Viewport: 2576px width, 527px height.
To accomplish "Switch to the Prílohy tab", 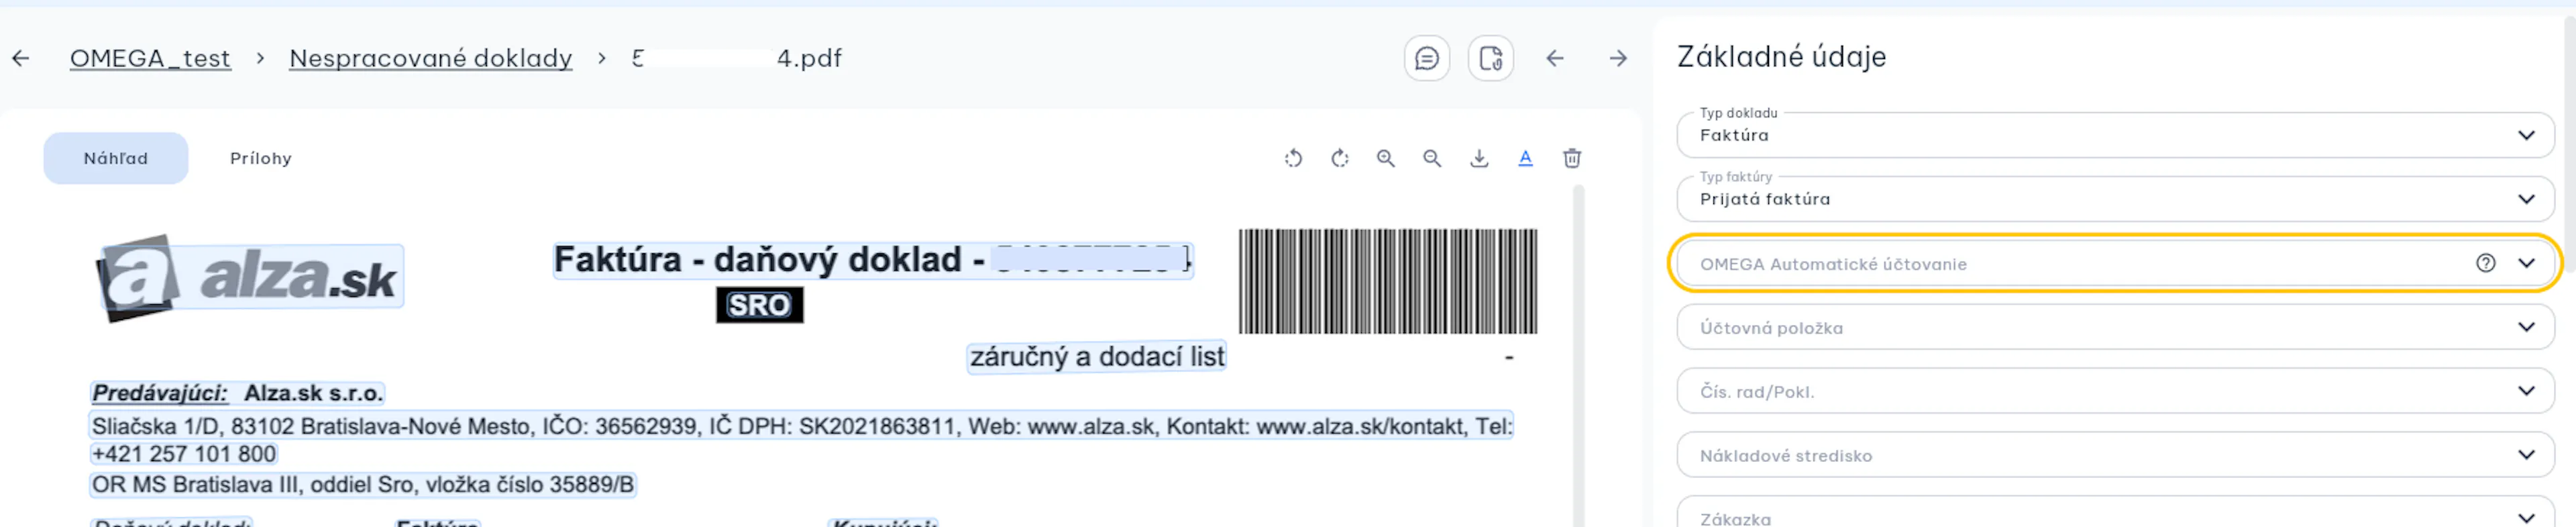I will pyautogui.click(x=261, y=158).
